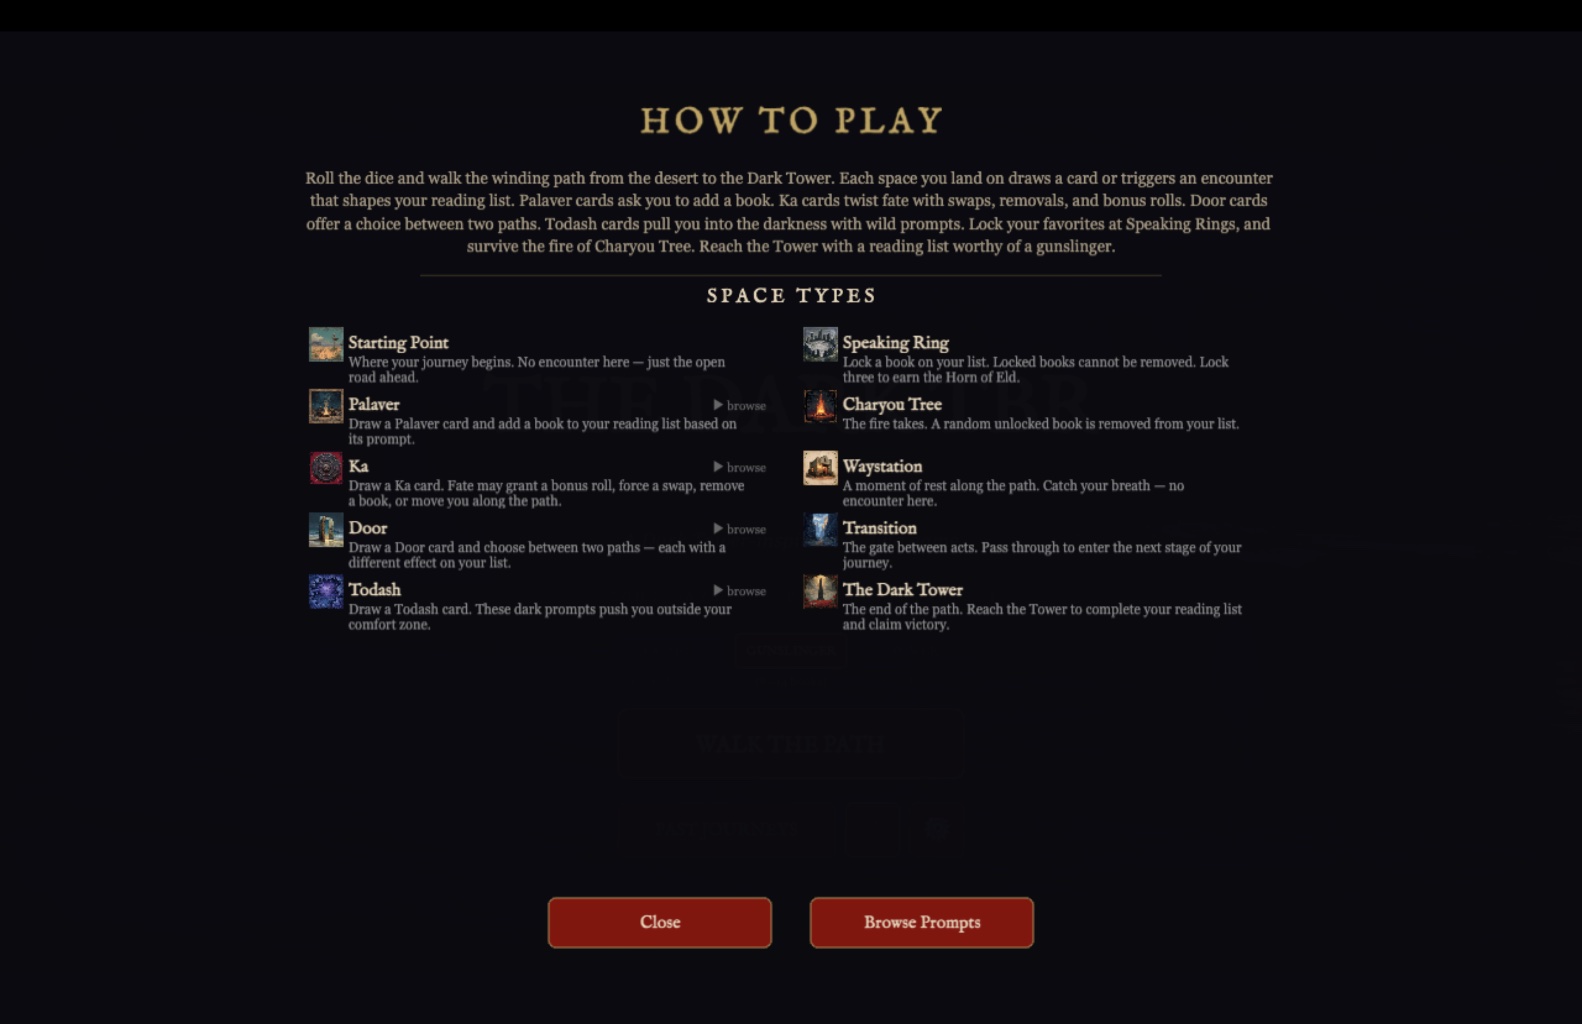Expand browse for Todash cards

point(739,591)
